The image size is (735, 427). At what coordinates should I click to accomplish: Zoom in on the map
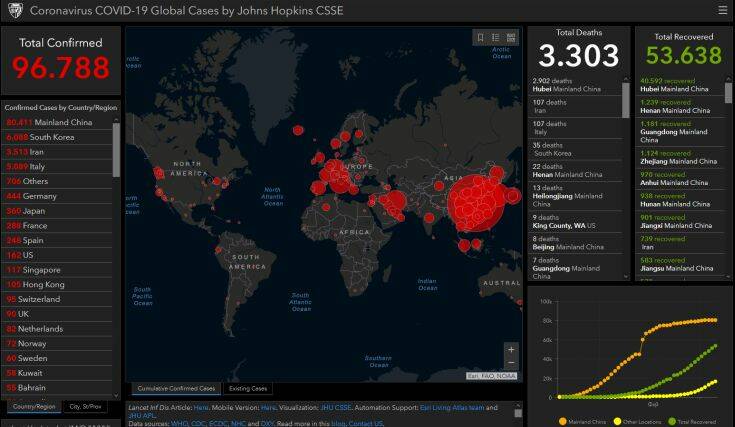click(x=512, y=351)
